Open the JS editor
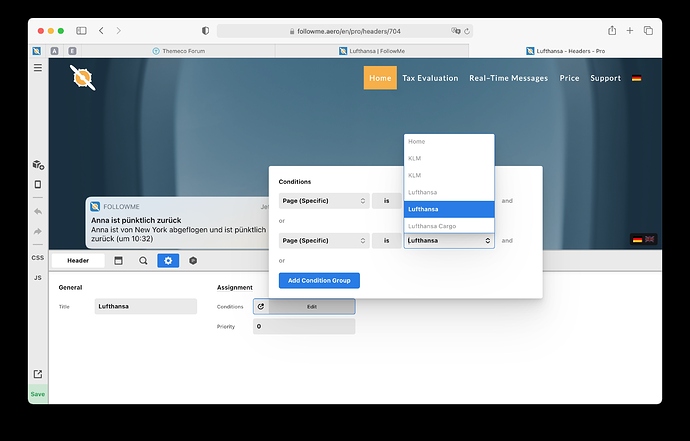Screen dimensions: 690x441 pos(38,278)
